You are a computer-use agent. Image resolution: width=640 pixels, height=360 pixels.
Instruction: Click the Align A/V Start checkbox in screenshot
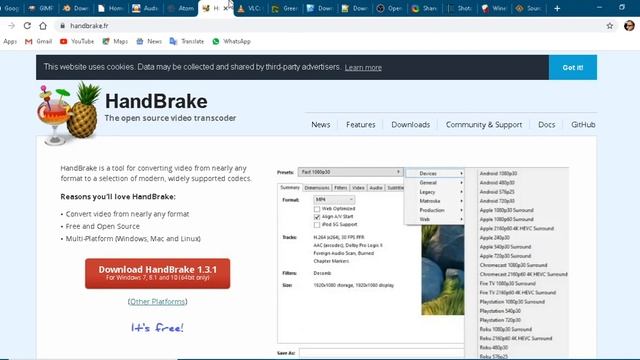(x=317, y=217)
